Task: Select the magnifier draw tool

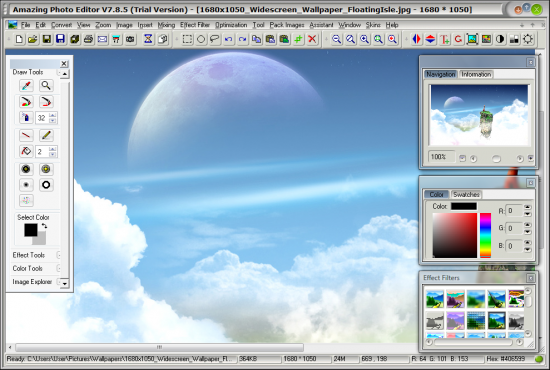Action: (x=46, y=85)
